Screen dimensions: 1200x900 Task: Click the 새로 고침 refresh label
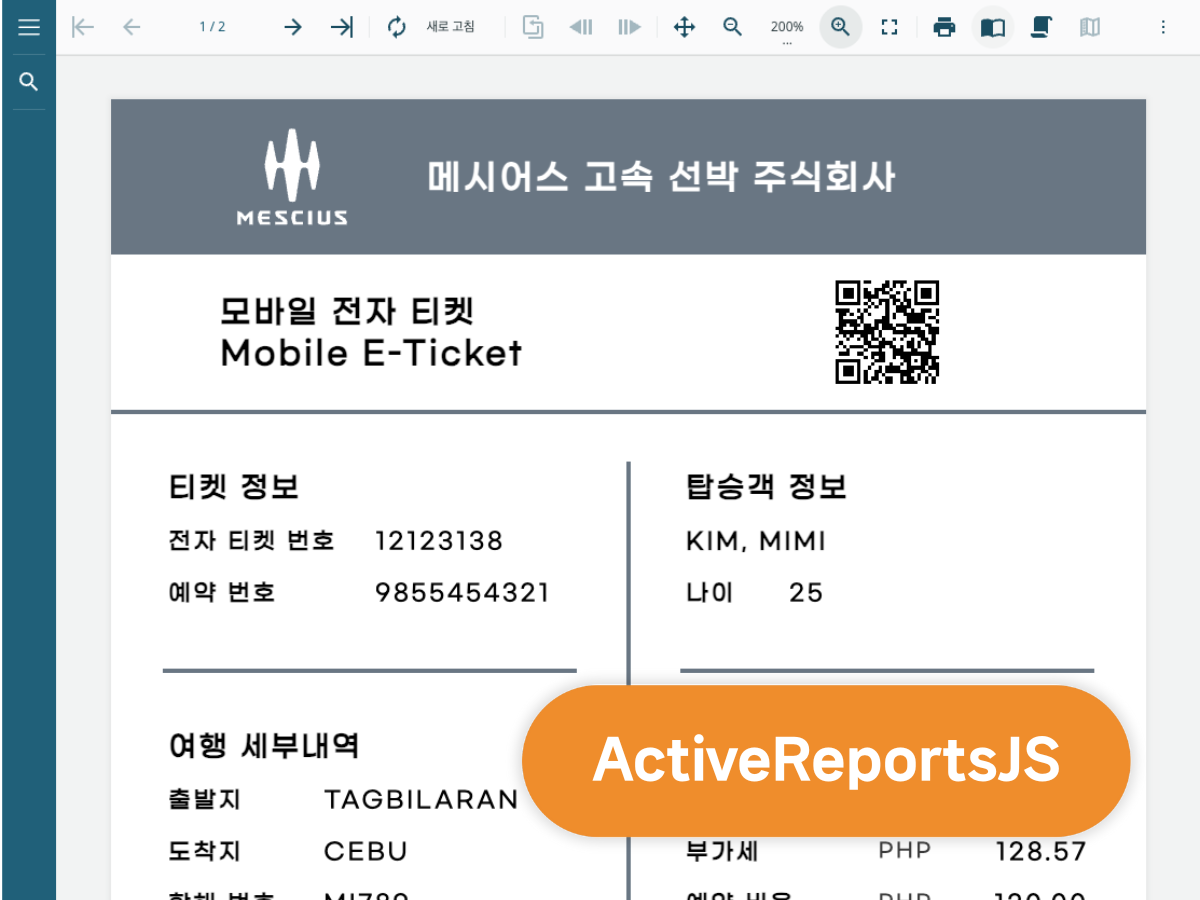point(451,27)
